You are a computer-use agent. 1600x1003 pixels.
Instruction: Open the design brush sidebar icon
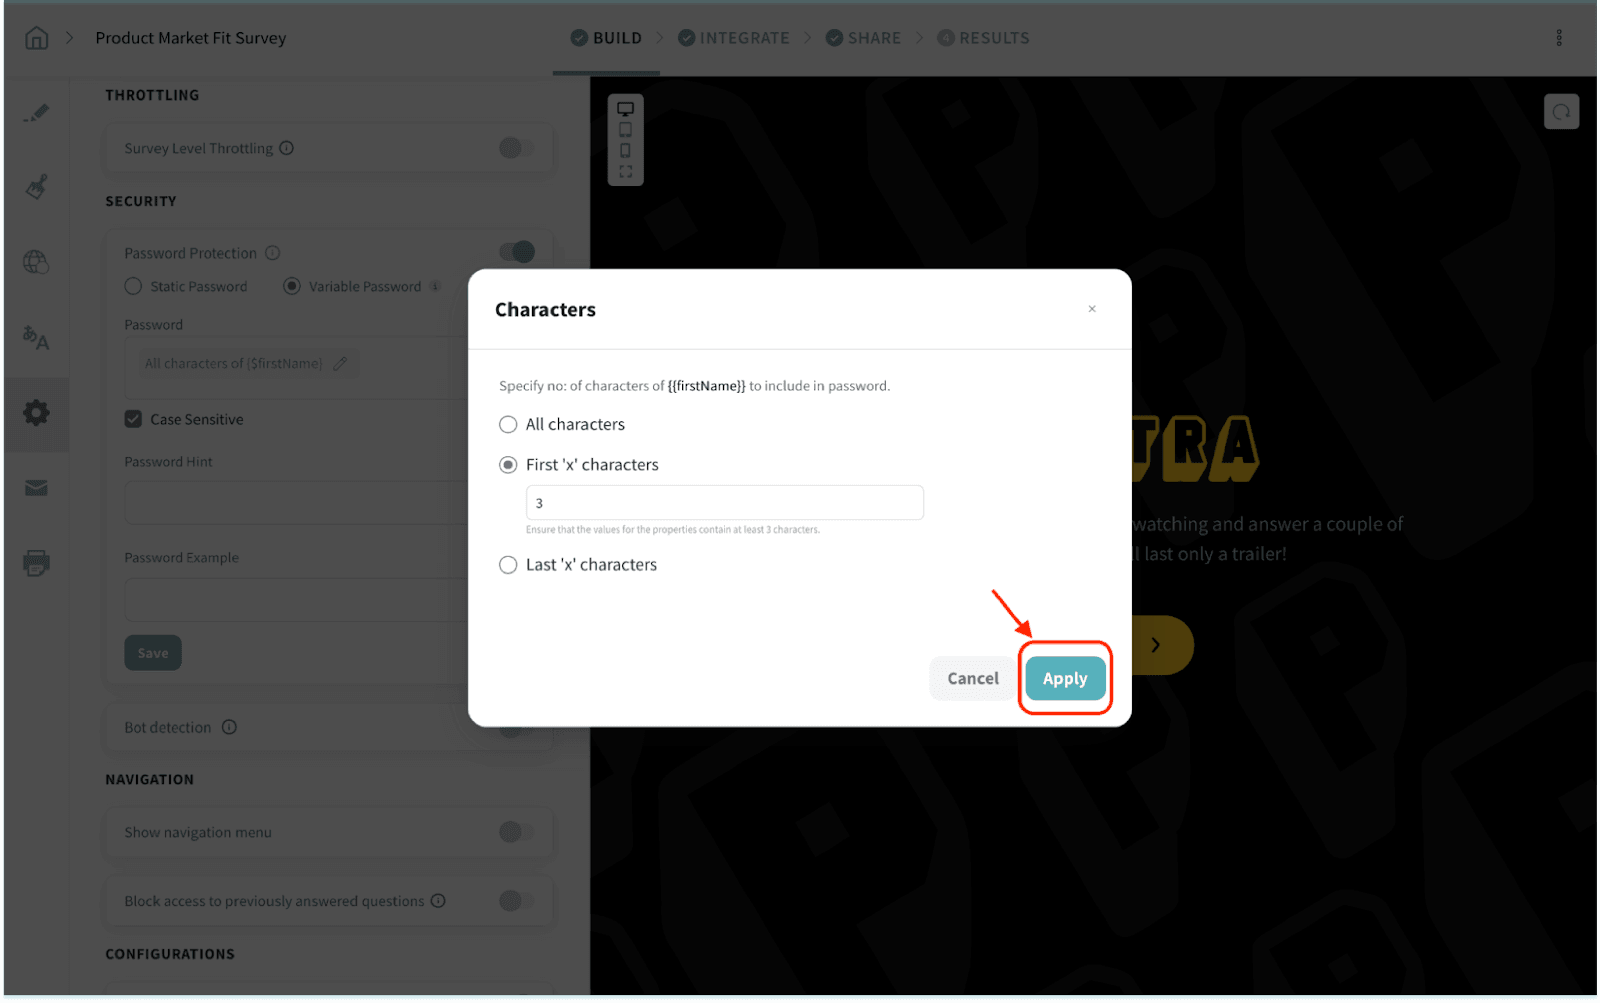click(37, 187)
